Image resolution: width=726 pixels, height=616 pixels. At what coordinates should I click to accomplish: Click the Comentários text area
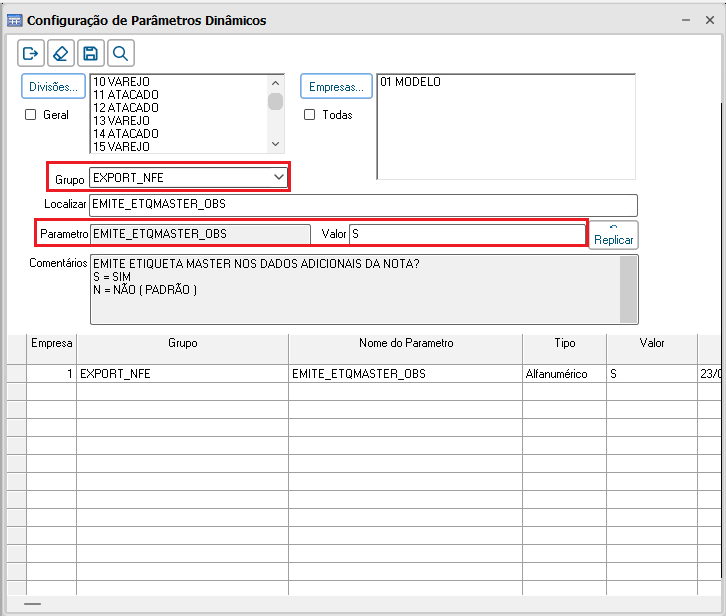[355, 289]
